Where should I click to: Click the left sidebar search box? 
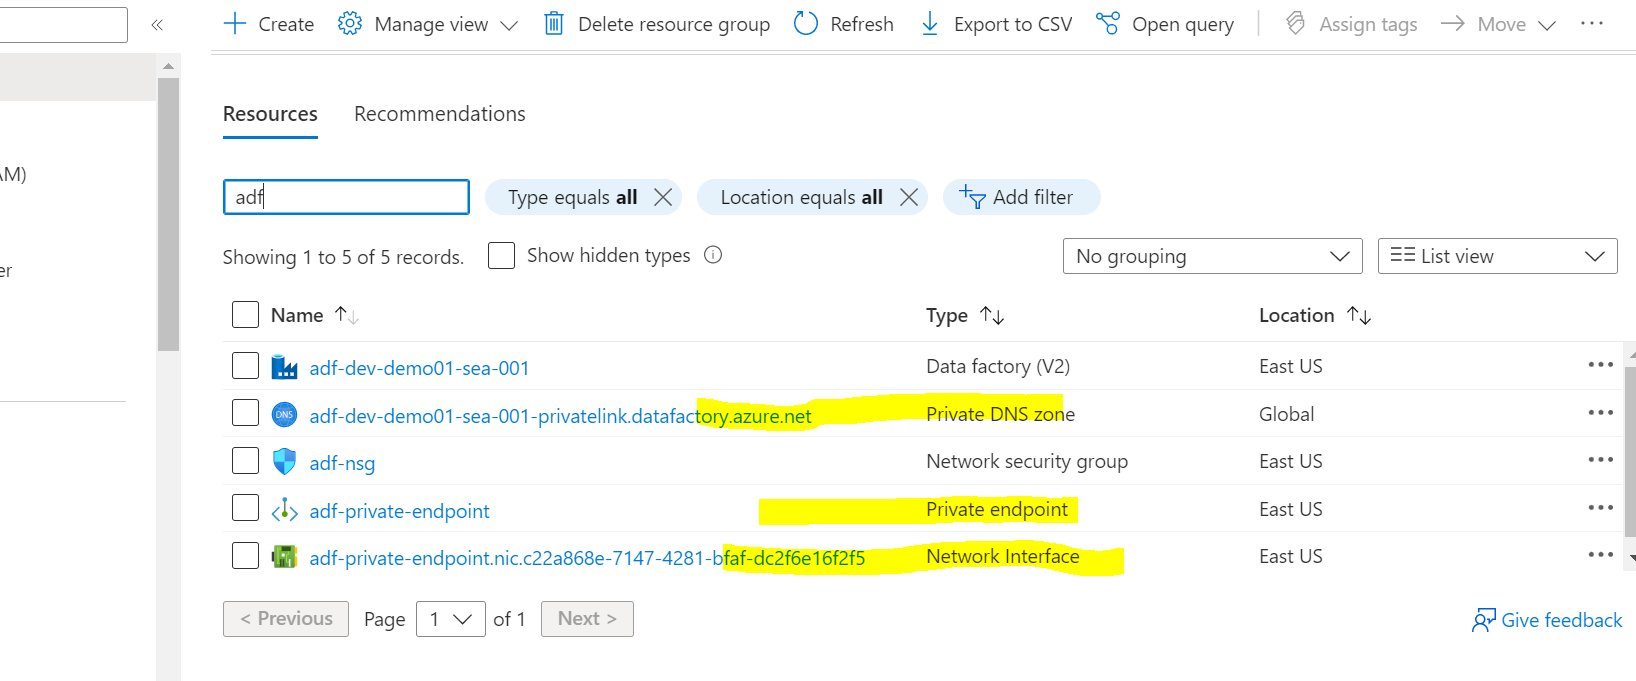(63, 25)
